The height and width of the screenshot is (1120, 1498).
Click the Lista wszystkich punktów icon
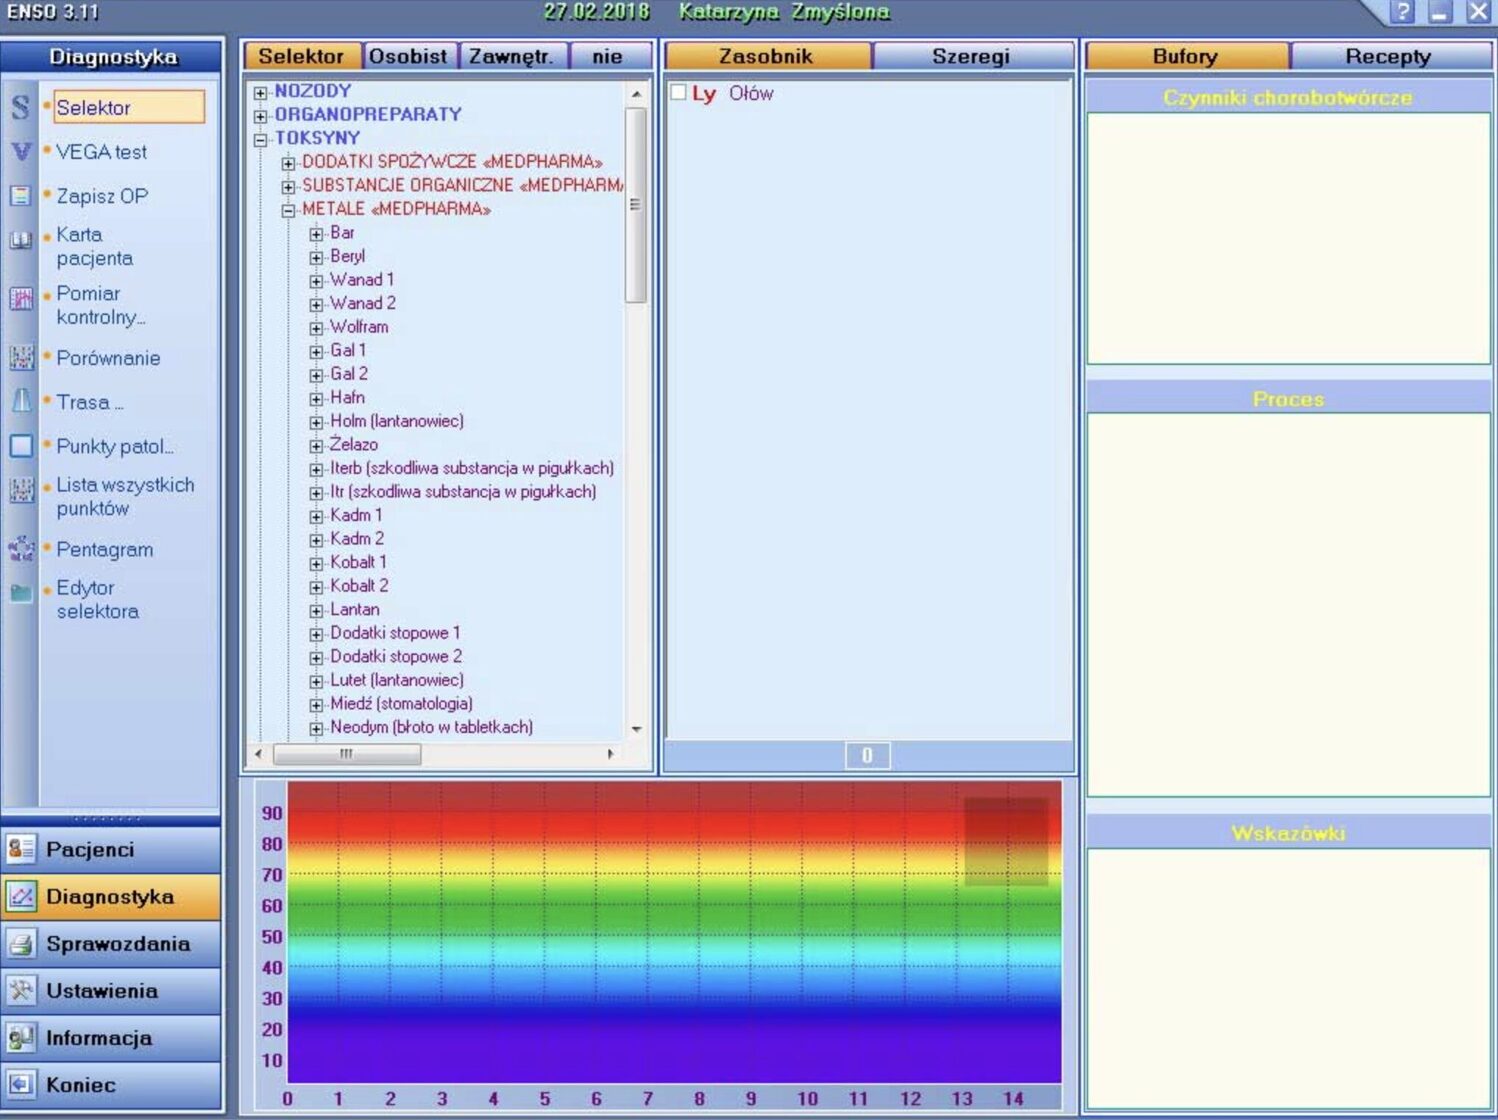(x=20, y=490)
